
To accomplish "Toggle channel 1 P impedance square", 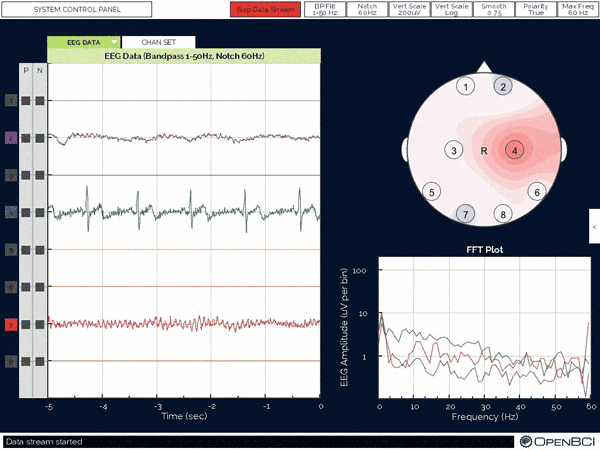I will click(x=26, y=101).
